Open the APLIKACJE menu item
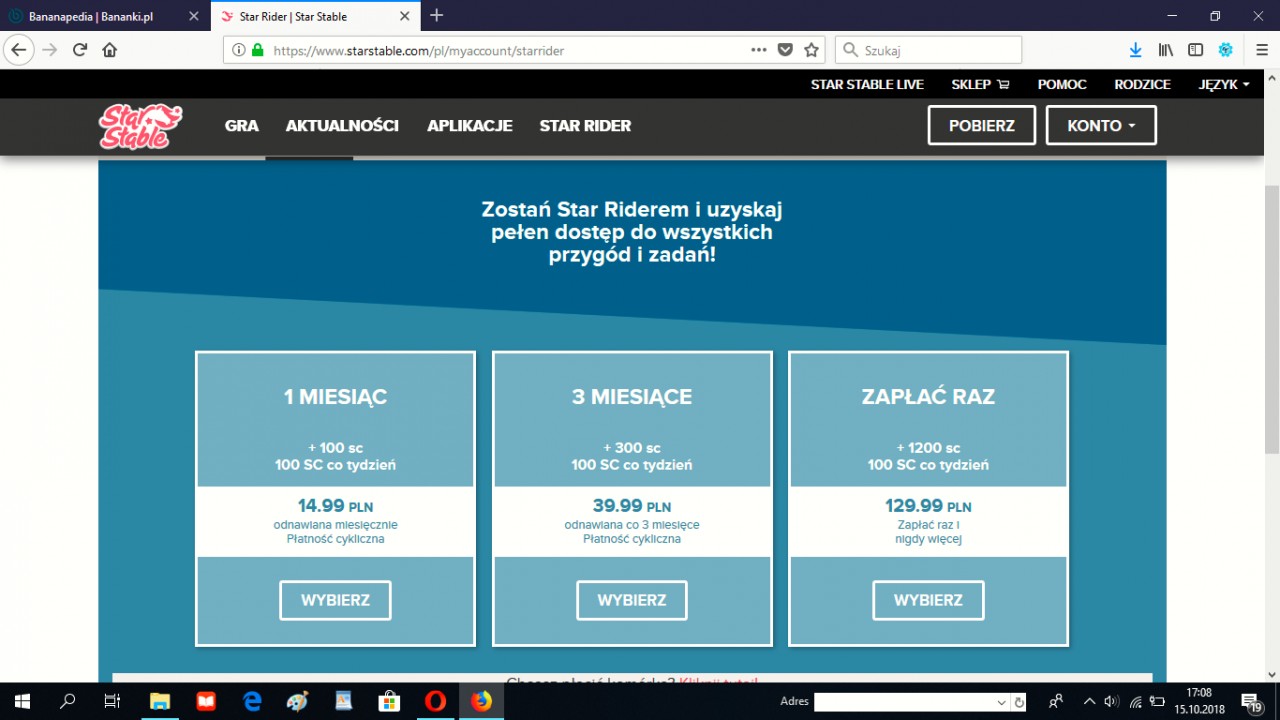1280x720 pixels. [470, 126]
